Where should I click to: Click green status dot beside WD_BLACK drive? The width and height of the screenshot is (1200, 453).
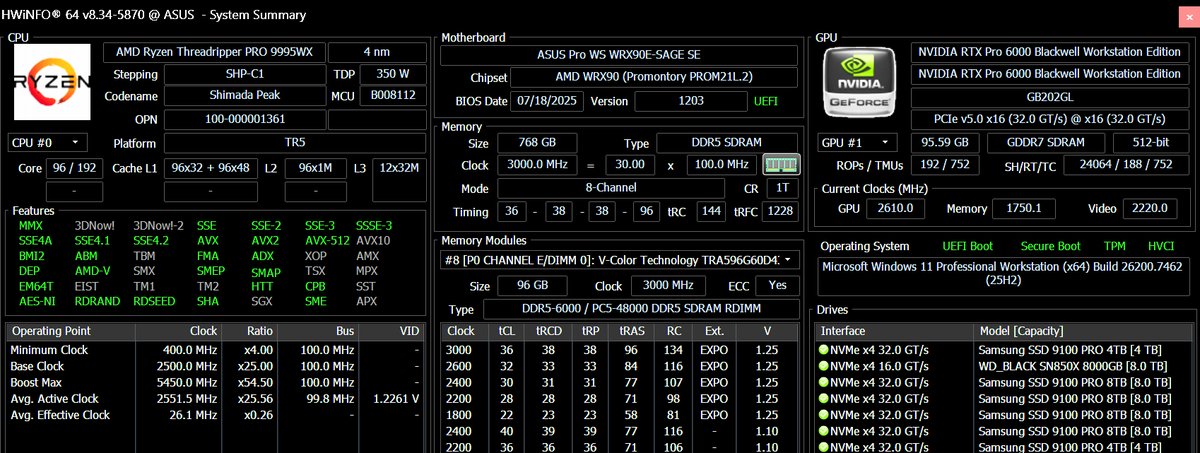point(824,366)
